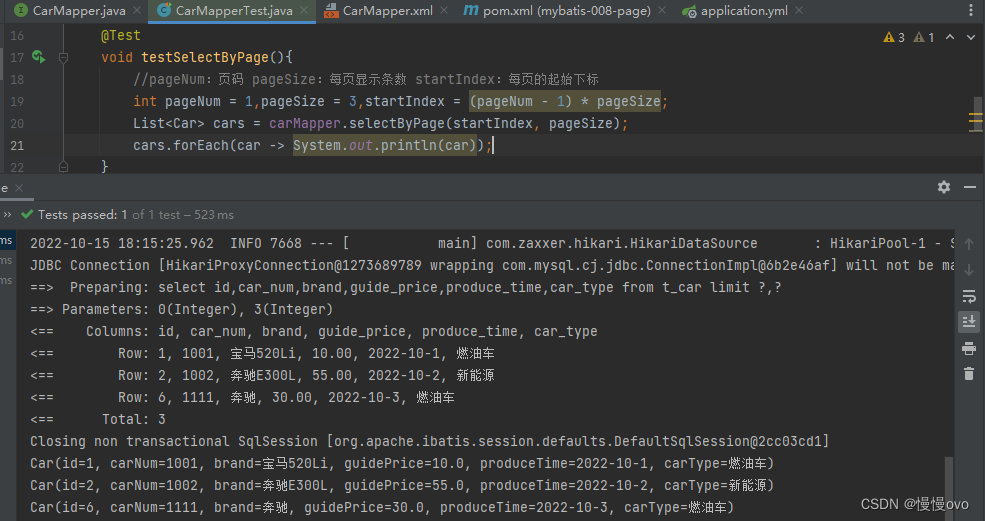Click the Preparing SQL statement line
Viewport: 985px width, 521px height.
click(406, 287)
